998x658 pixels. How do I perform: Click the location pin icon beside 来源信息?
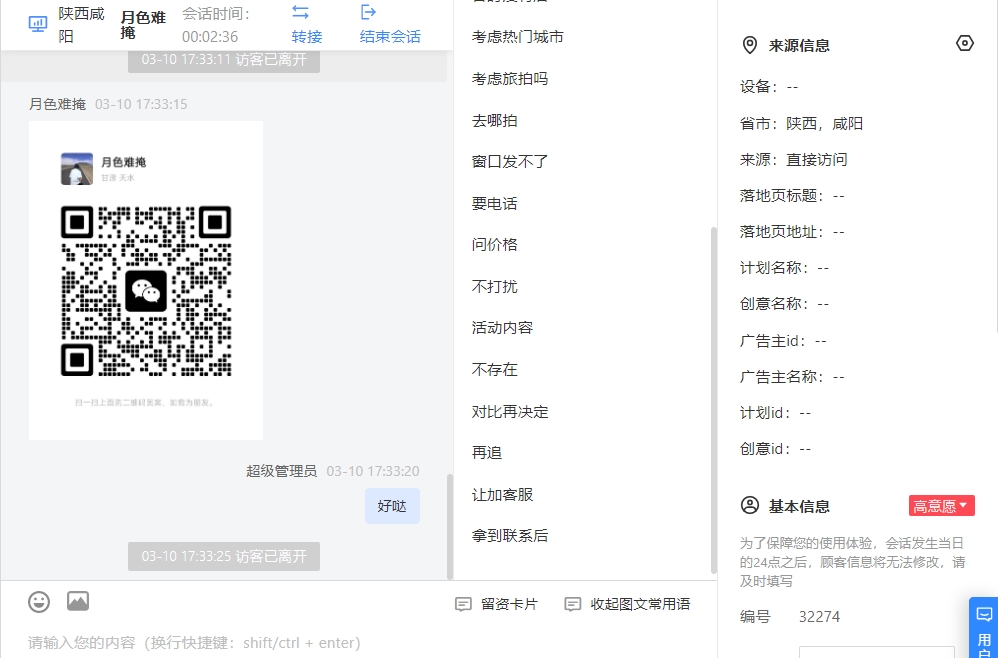750,45
